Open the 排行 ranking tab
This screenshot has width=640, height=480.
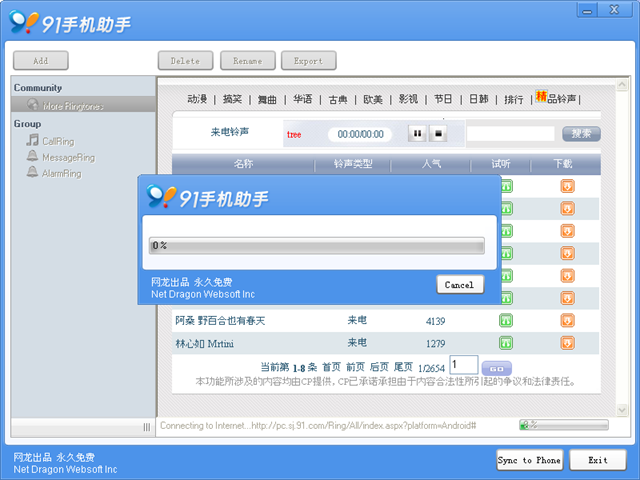pos(513,99)
